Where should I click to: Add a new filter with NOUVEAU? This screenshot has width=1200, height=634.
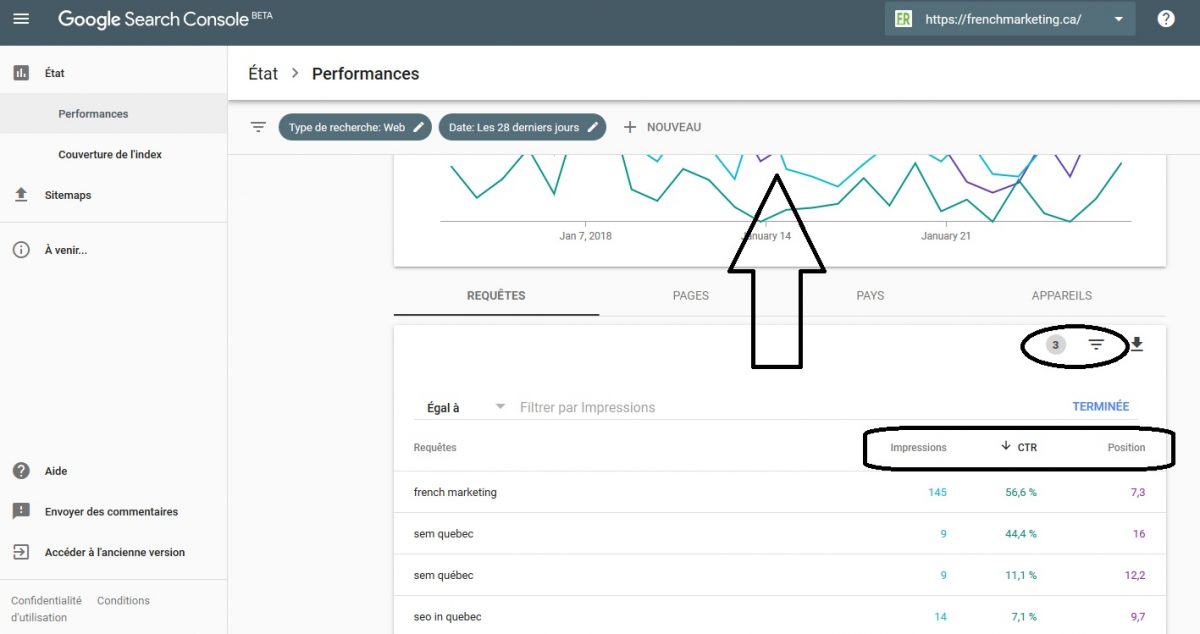[x=662, y=127]
